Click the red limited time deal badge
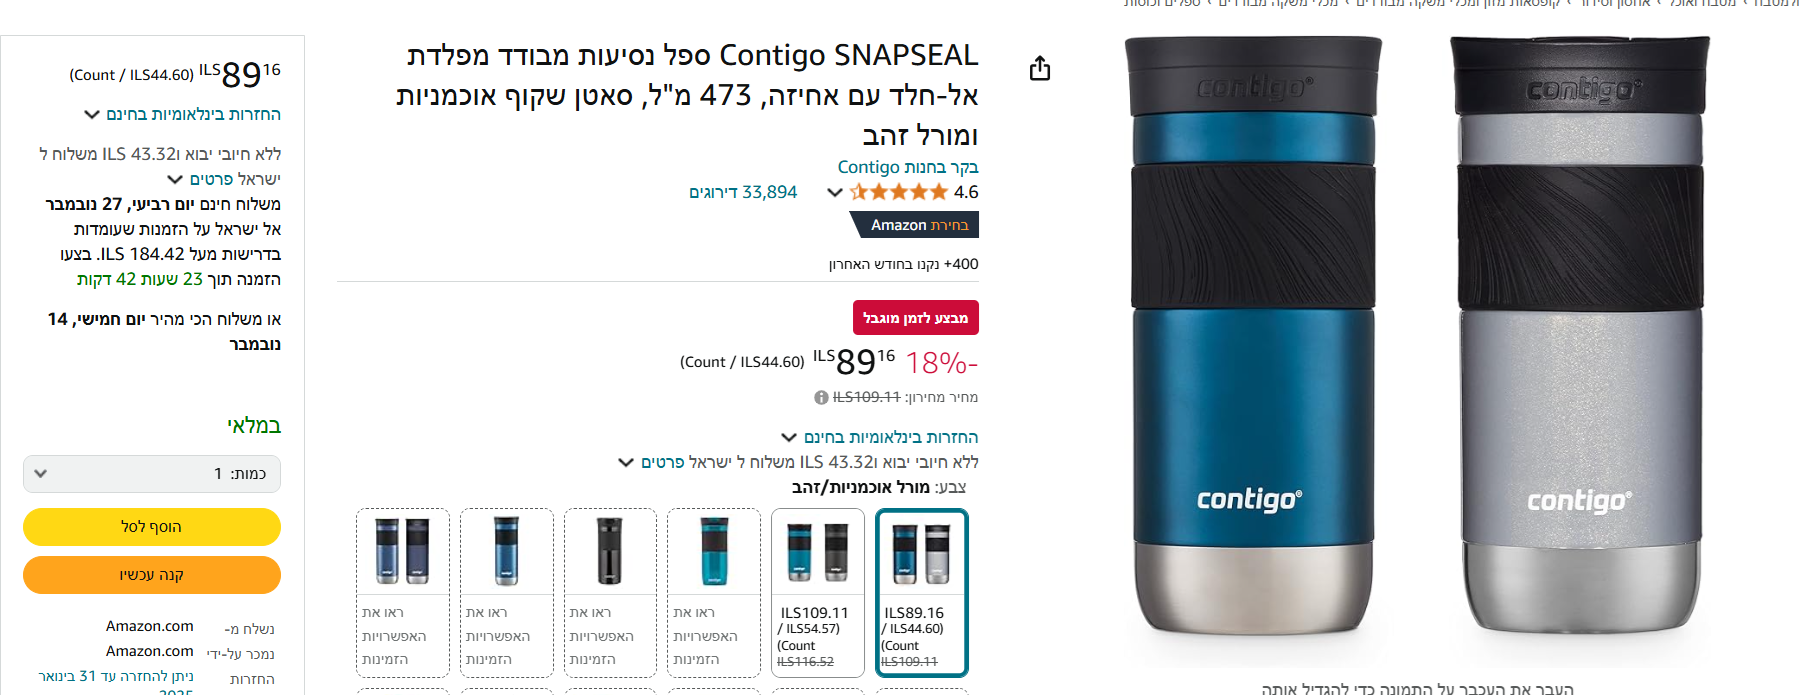This screenshot has width=1799, height=695. (915, 318)
